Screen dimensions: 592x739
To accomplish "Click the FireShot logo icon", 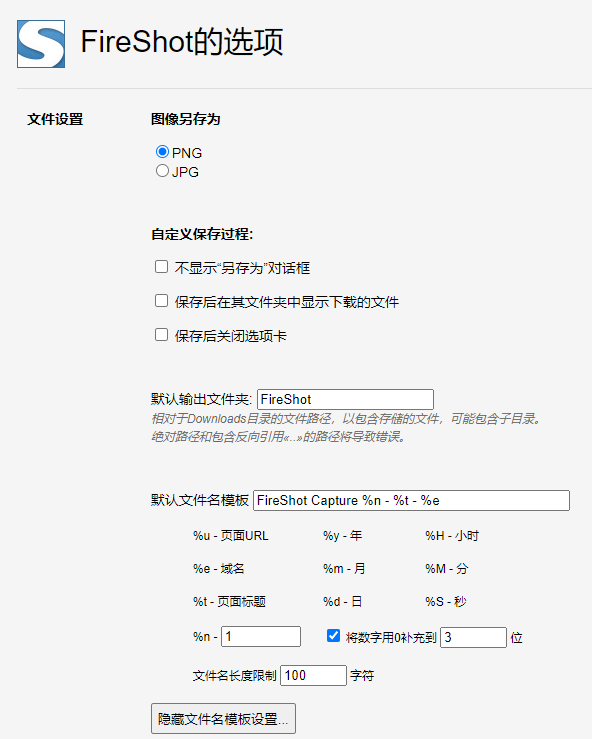I will (x=41, y=44).
